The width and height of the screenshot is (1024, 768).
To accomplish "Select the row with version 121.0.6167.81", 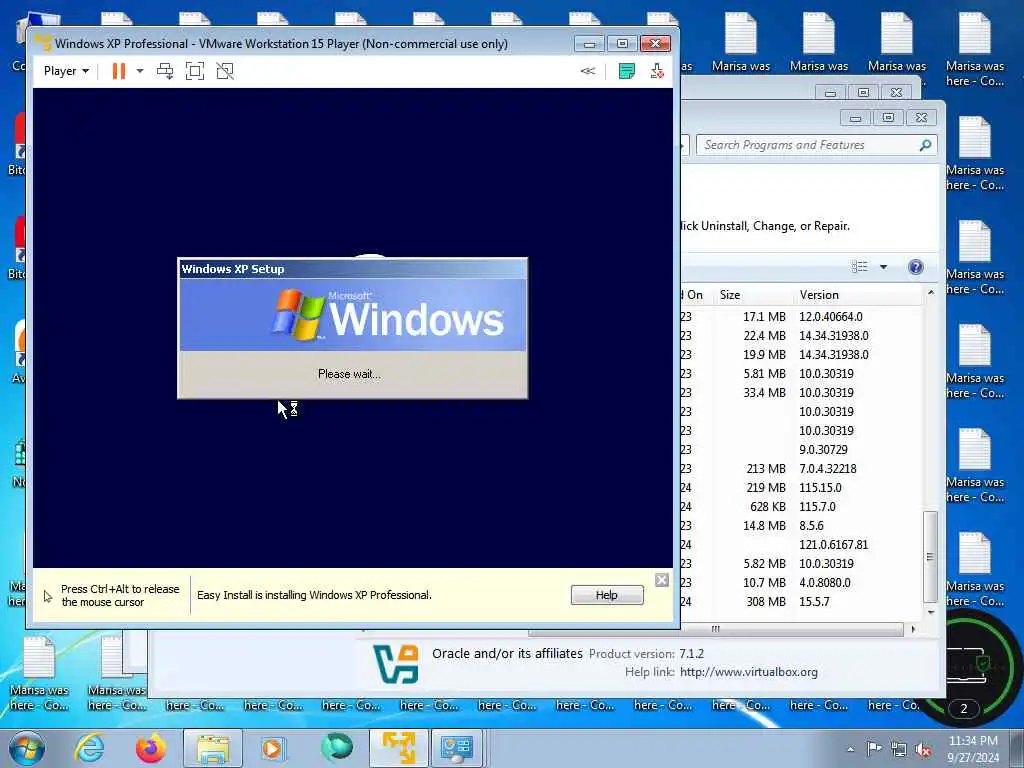I will click(x=801, y=544).
